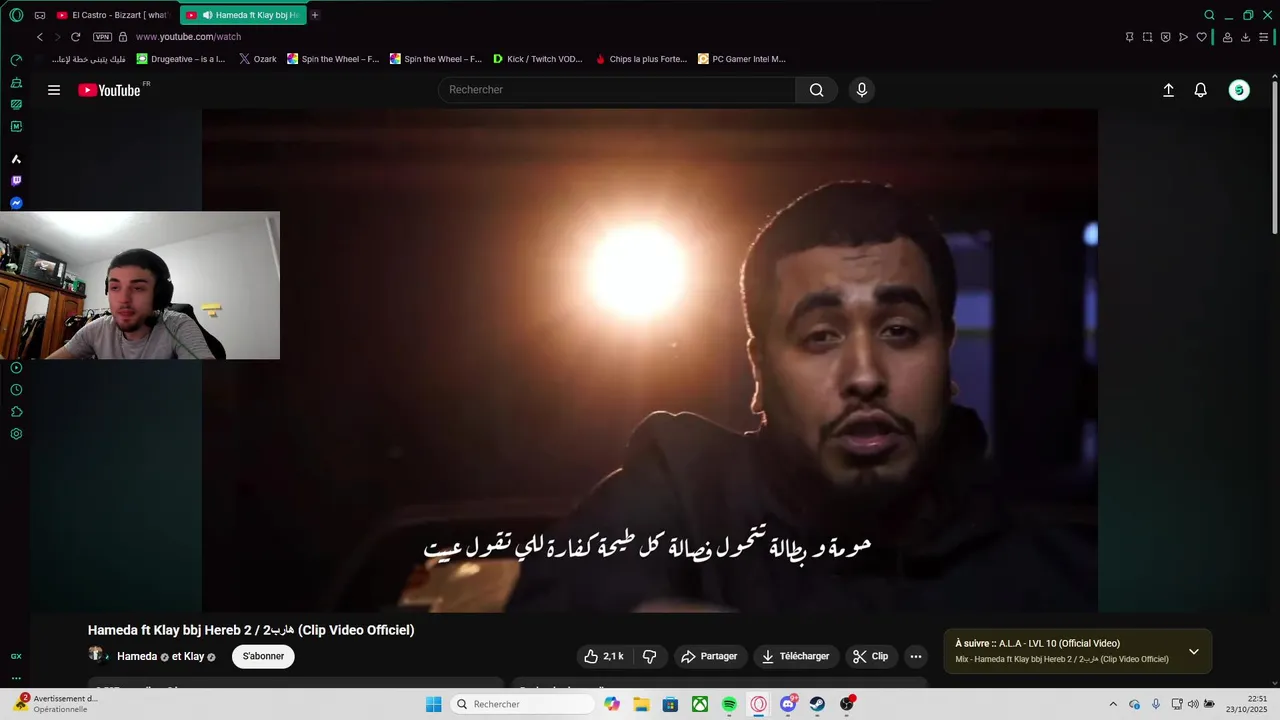Viewport: 1280px width, 720px height.
Task: Expand the À suivre playlist chevron
Action: click(x=1193, y=652)
